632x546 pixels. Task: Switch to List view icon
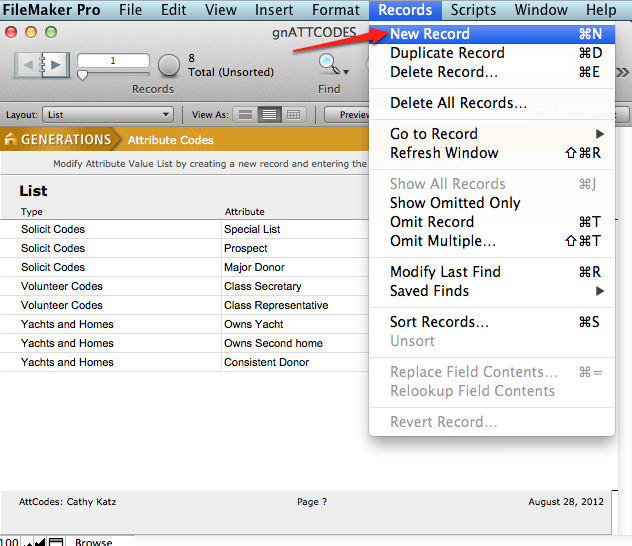[269, 115]
